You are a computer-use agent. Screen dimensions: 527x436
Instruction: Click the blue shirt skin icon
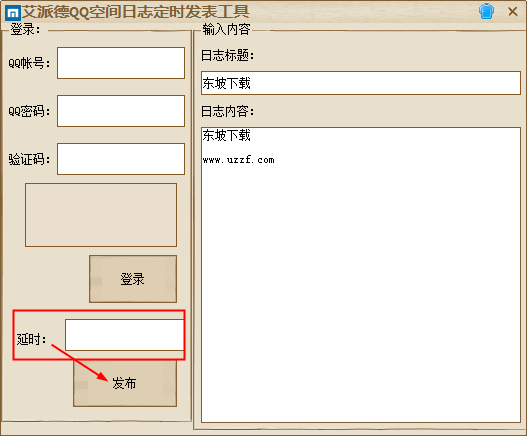pos(486,11)
